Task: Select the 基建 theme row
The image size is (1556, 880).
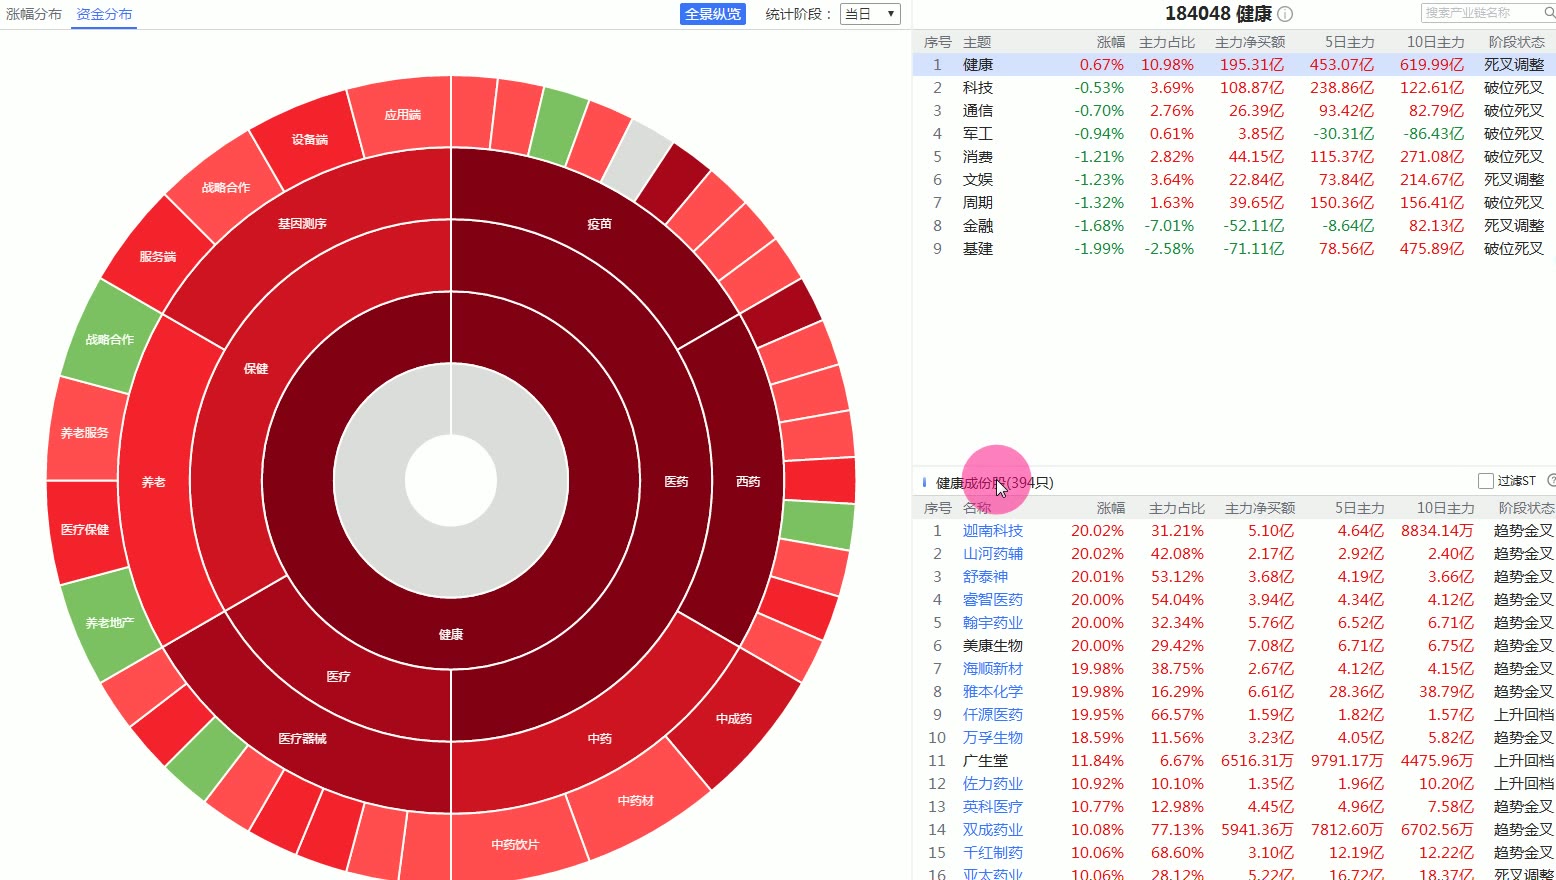Action: (1234, 248)
